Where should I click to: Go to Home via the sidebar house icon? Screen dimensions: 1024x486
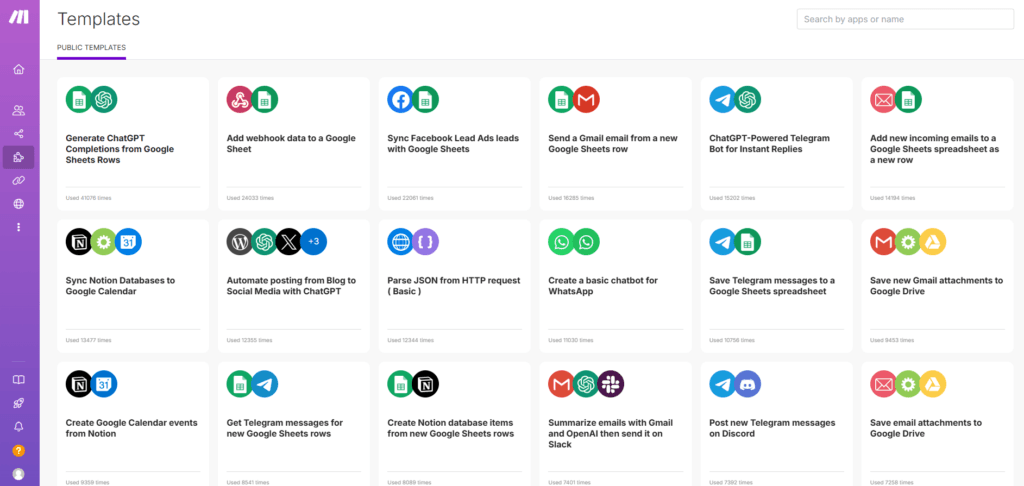tap(18, 69)
